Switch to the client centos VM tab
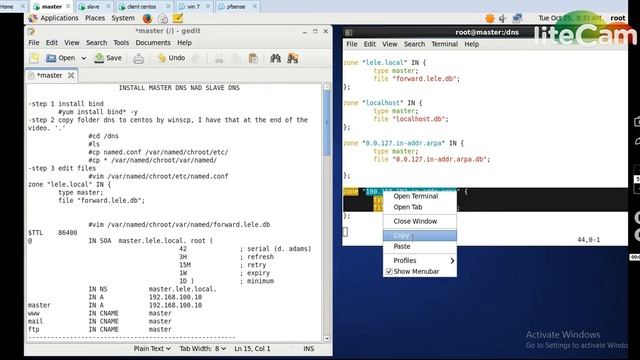This screenshot has height=360, width=640. click(x=142, y=7)
